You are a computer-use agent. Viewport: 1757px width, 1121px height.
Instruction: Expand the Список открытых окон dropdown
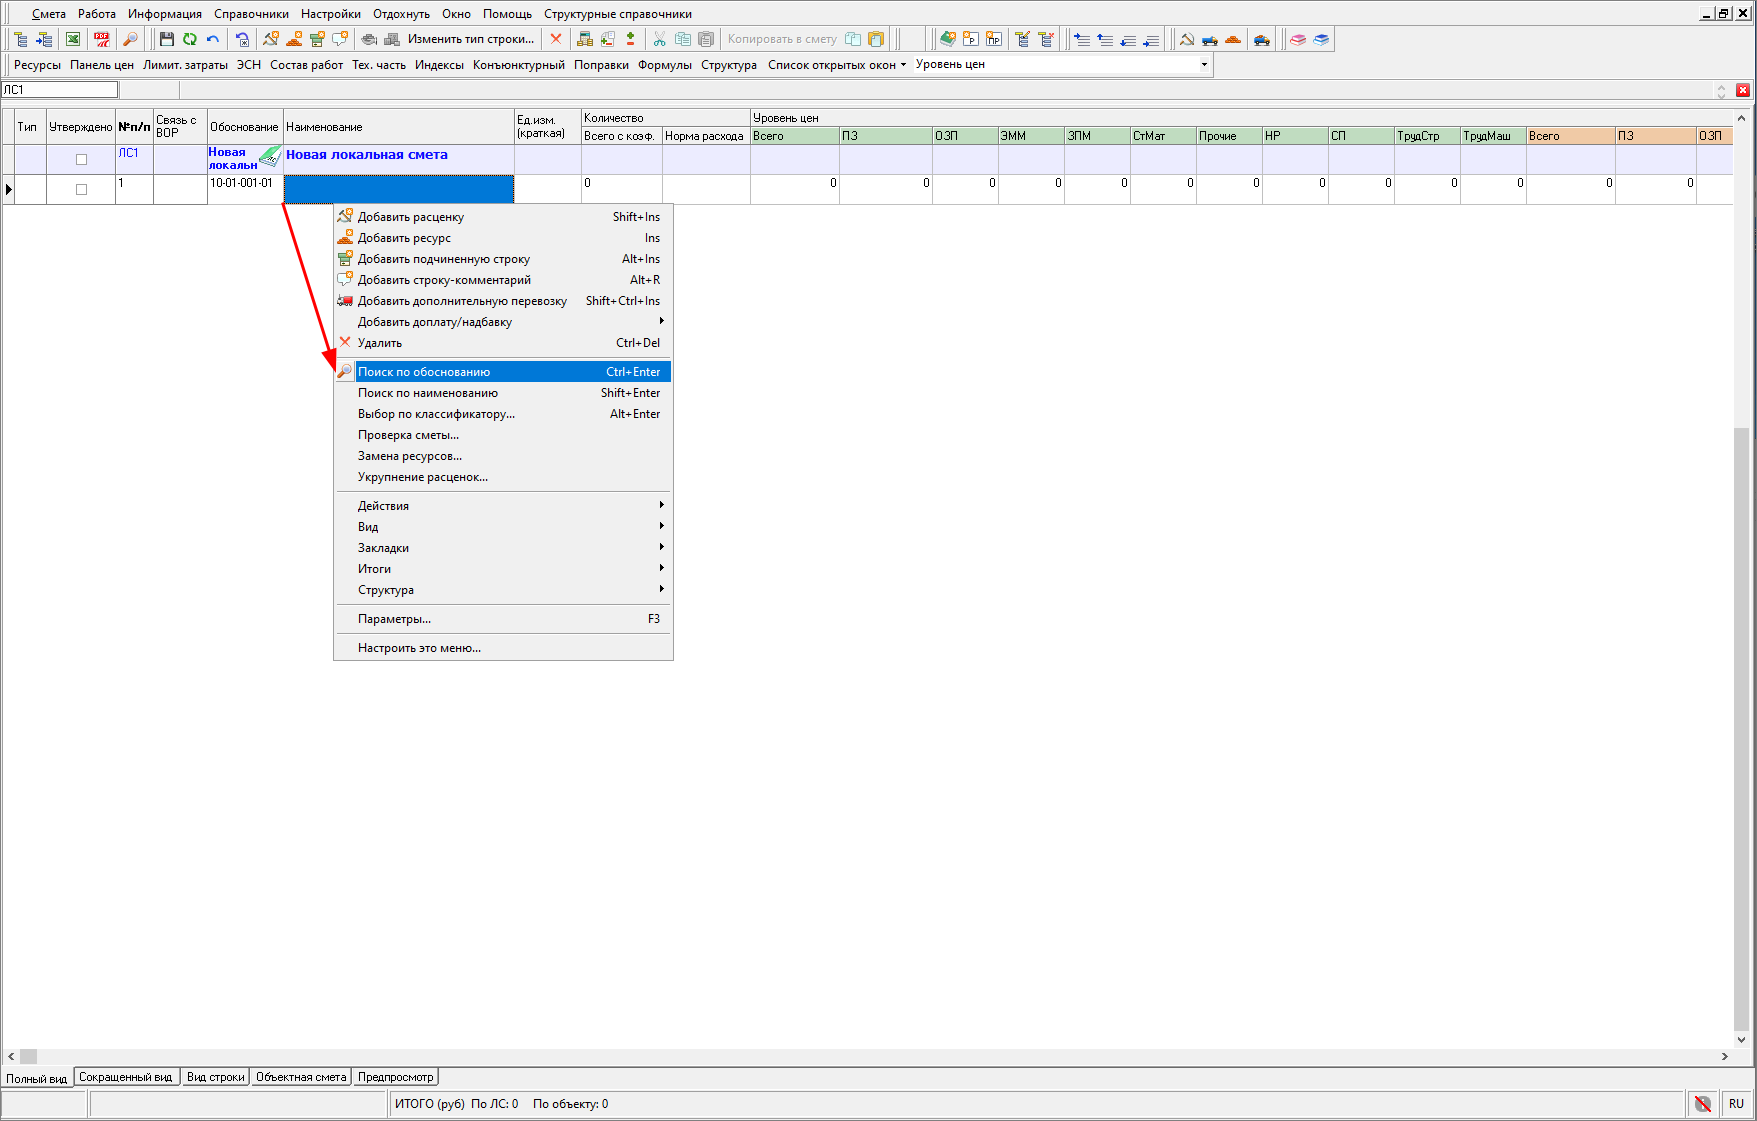tap(837, 65)
